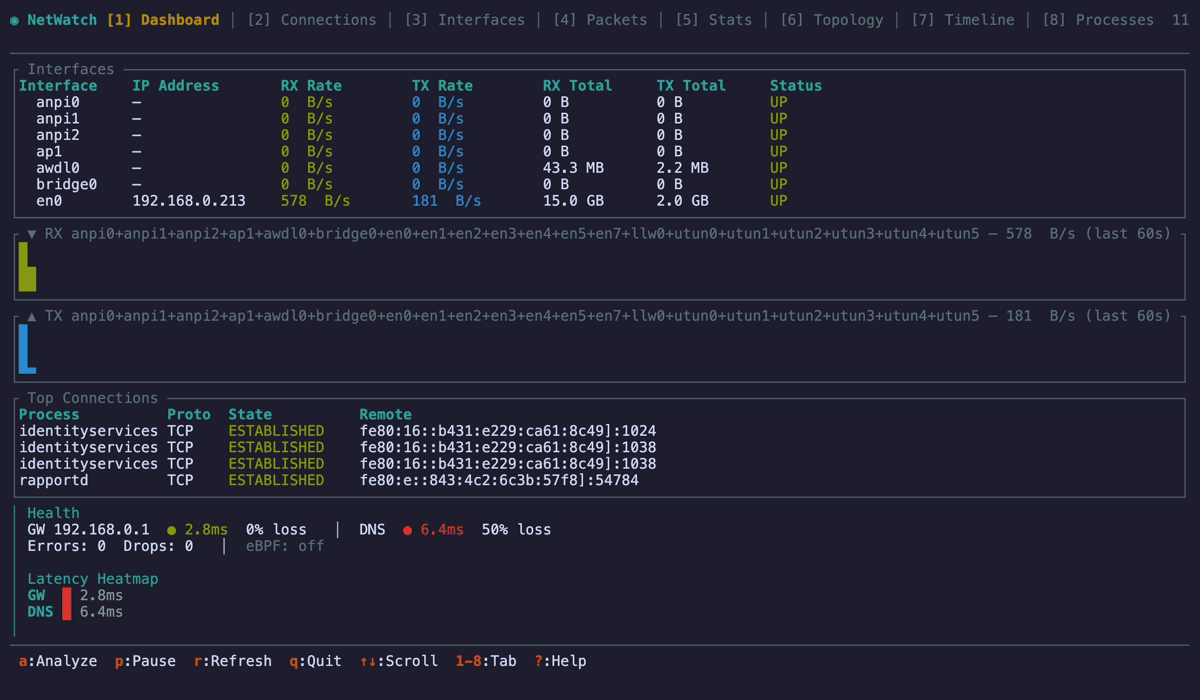
Task: Toggle the UP status of en0 interface
Action: coord(782,200)
